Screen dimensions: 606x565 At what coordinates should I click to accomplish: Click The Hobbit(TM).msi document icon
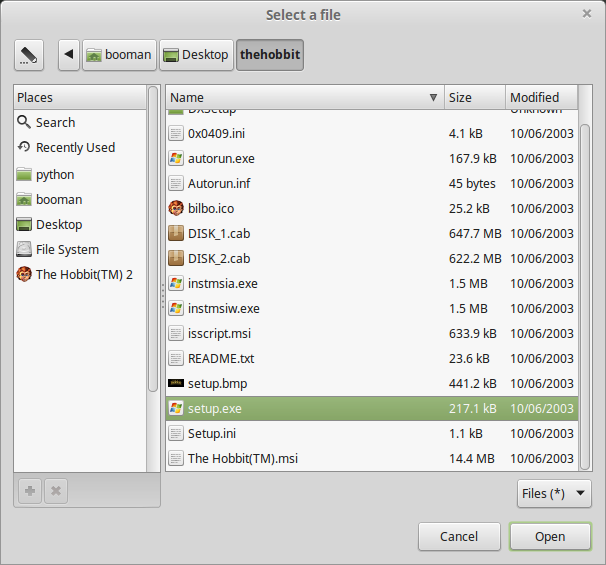pos(176,458)
